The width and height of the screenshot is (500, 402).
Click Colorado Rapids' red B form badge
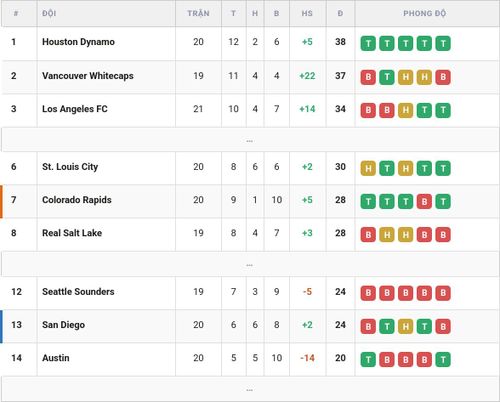(424, 202)
